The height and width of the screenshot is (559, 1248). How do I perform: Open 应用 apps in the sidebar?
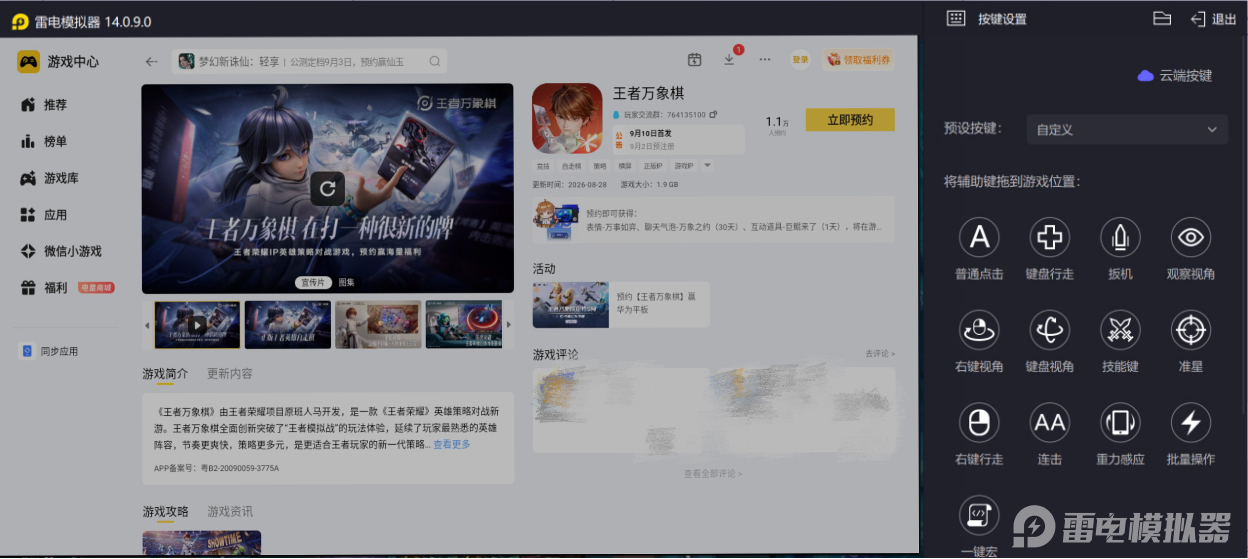[x=45, y=215]
